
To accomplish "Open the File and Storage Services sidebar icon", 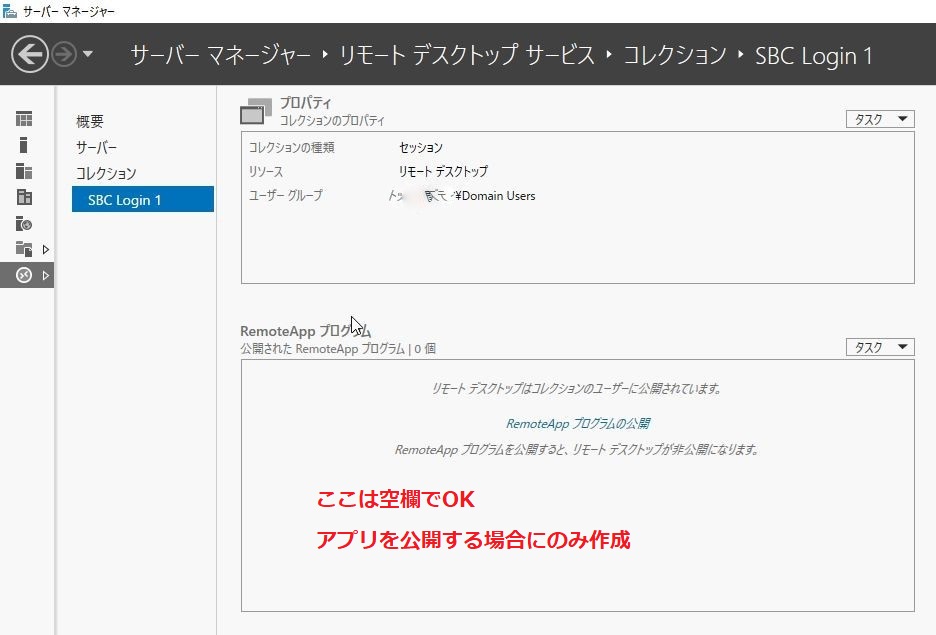I will pyautogui.click(x=24, y=249).
